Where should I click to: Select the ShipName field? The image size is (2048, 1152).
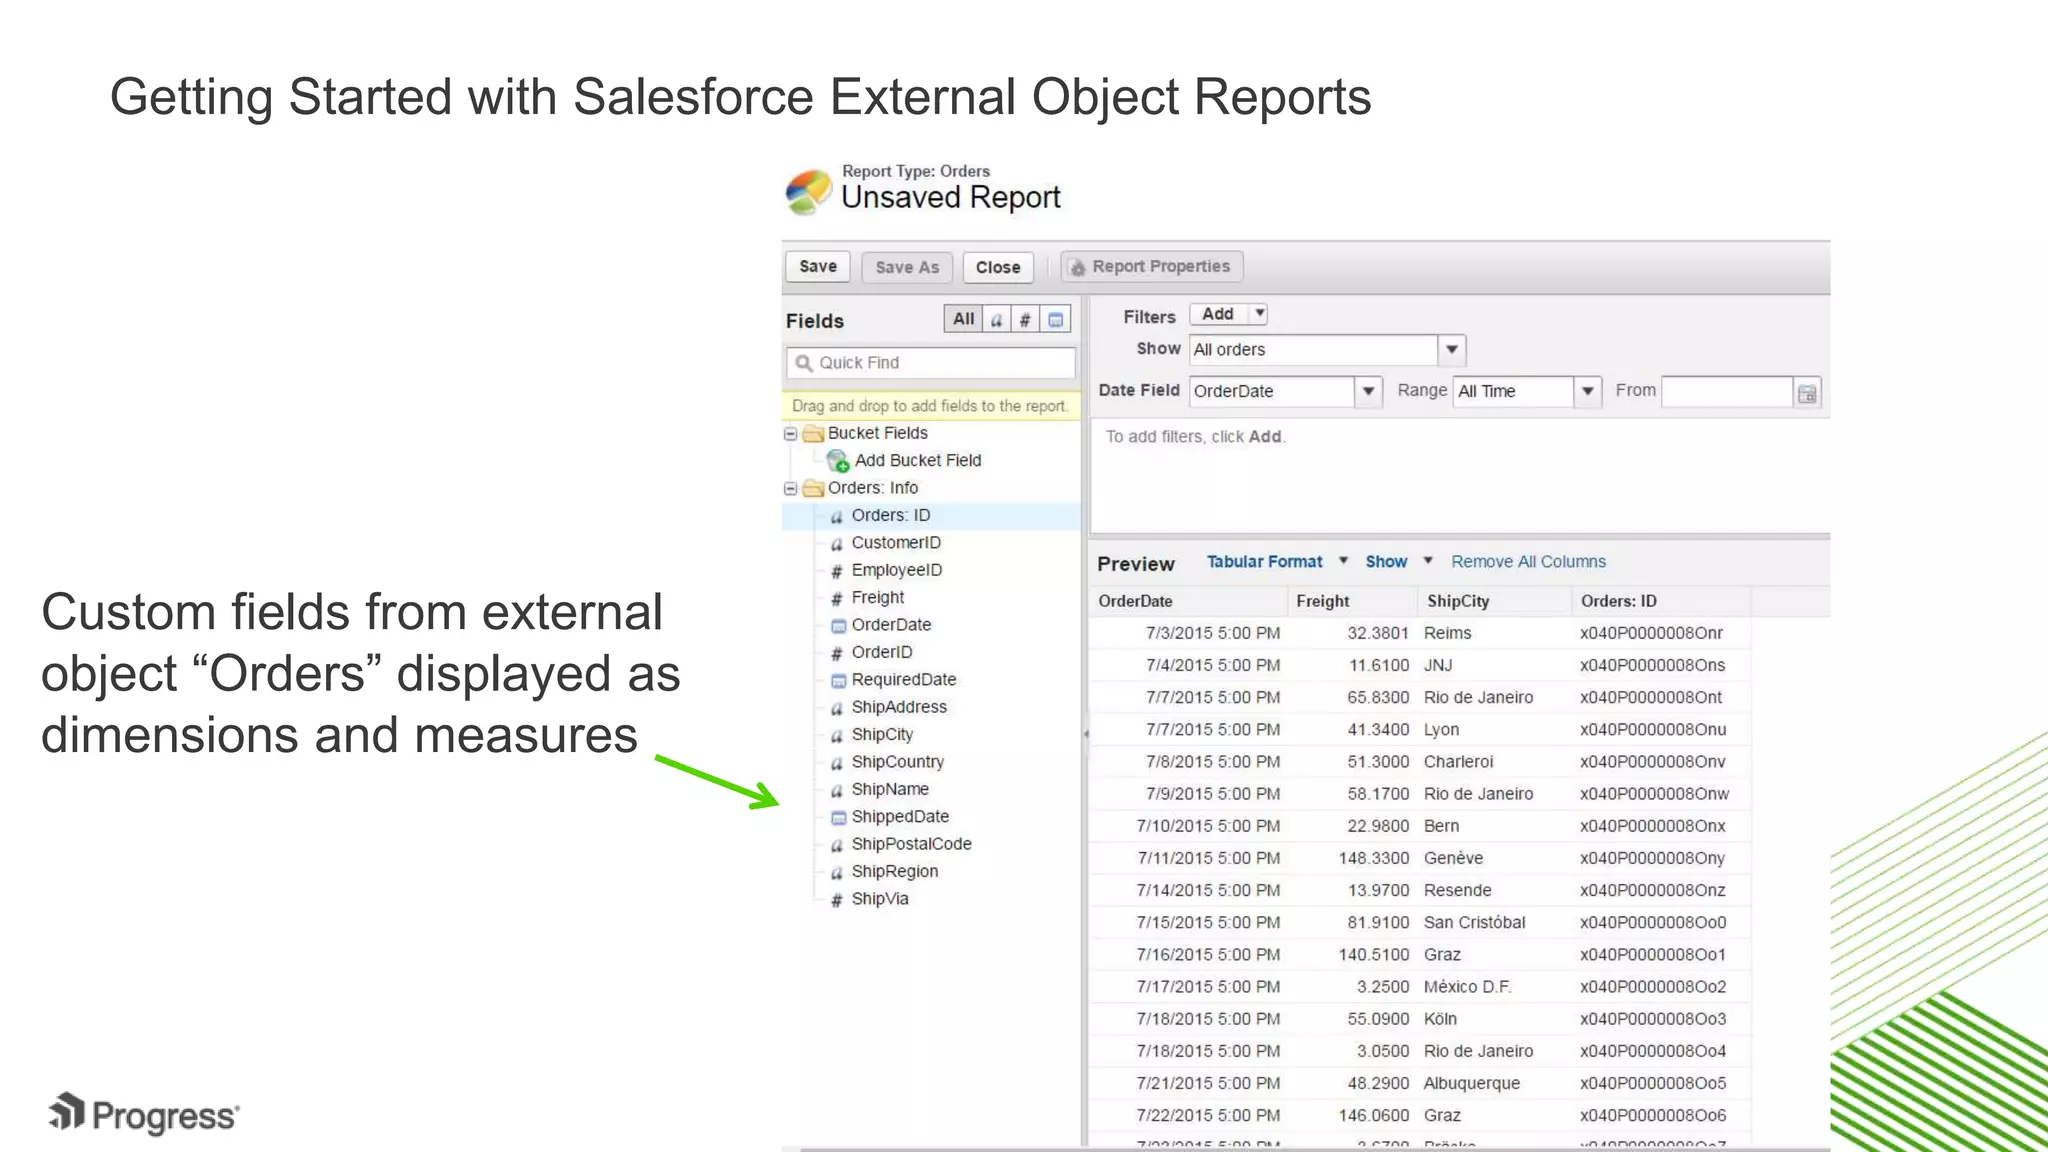(x=889, y=789)
